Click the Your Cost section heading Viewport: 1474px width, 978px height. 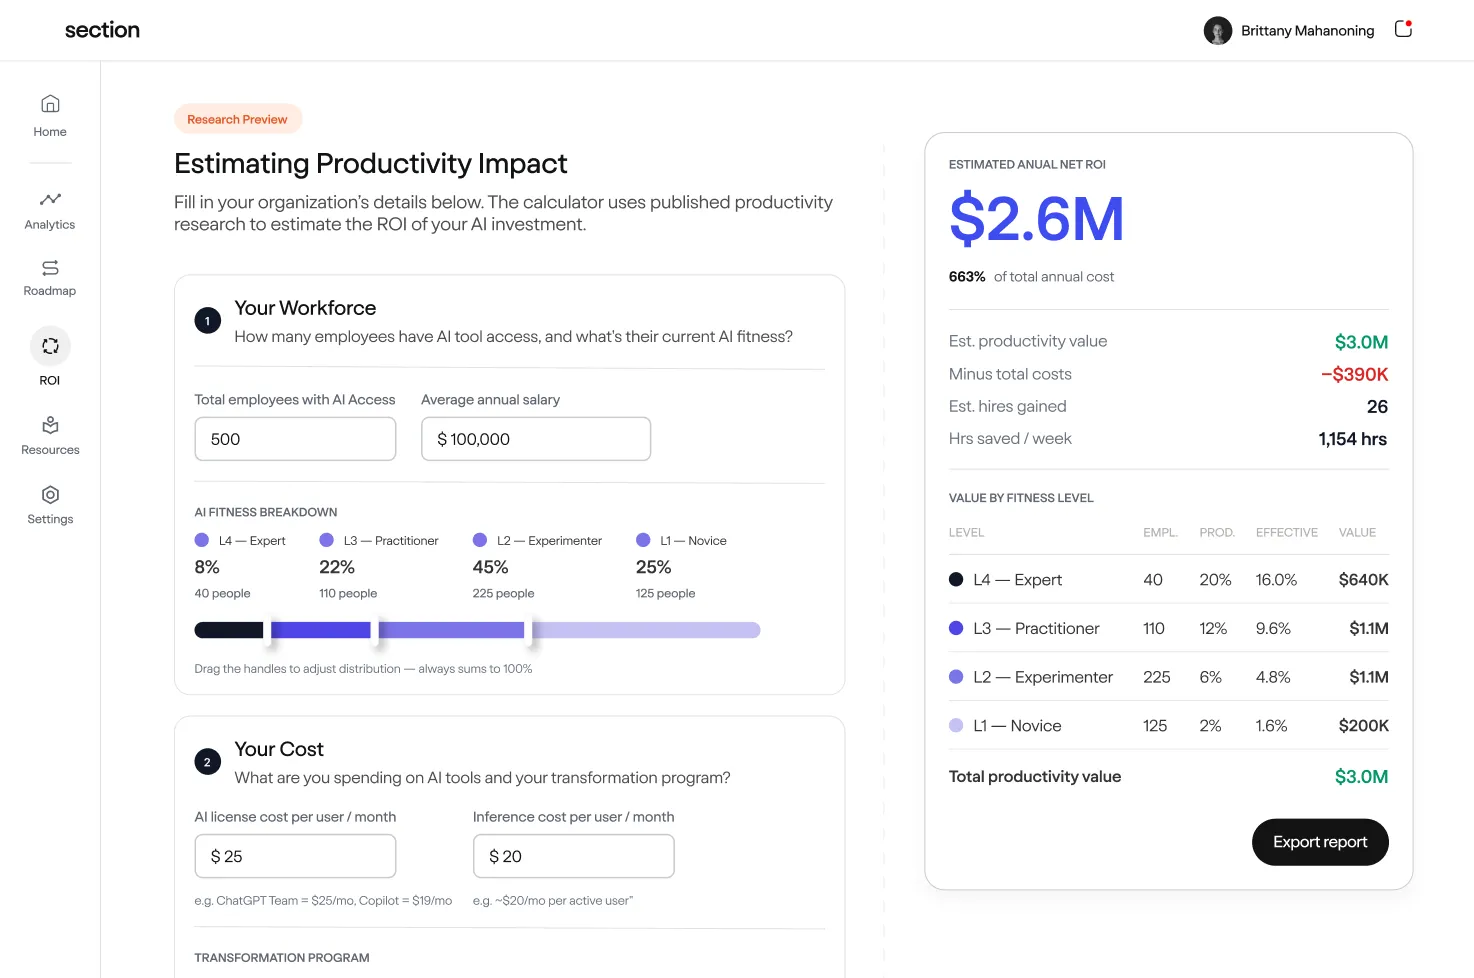coord(279,749)
